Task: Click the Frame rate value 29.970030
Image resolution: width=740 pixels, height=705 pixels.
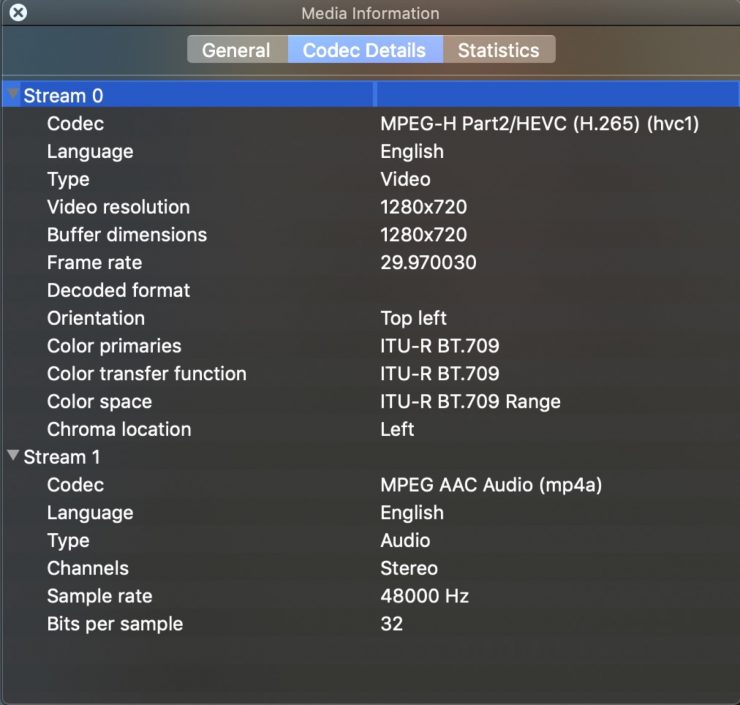Action: click(x=428, y=263)
